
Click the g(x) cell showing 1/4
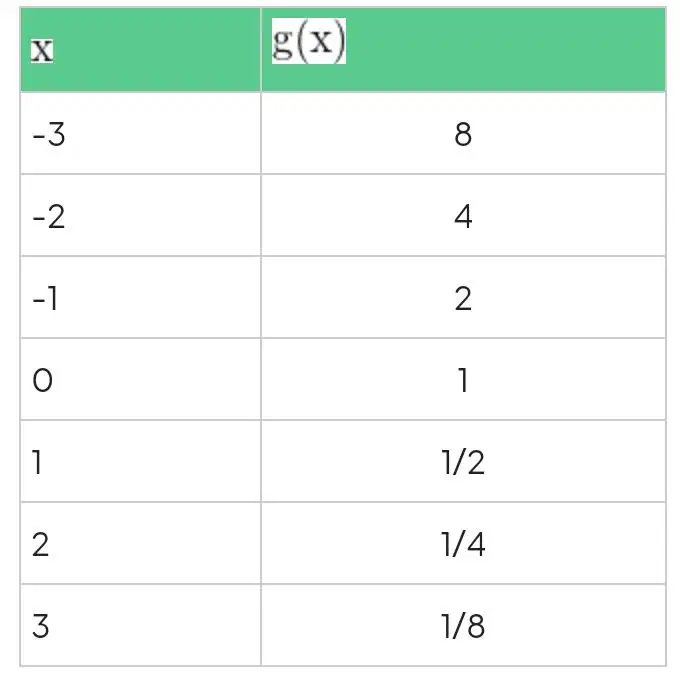[x=464, y=543]
